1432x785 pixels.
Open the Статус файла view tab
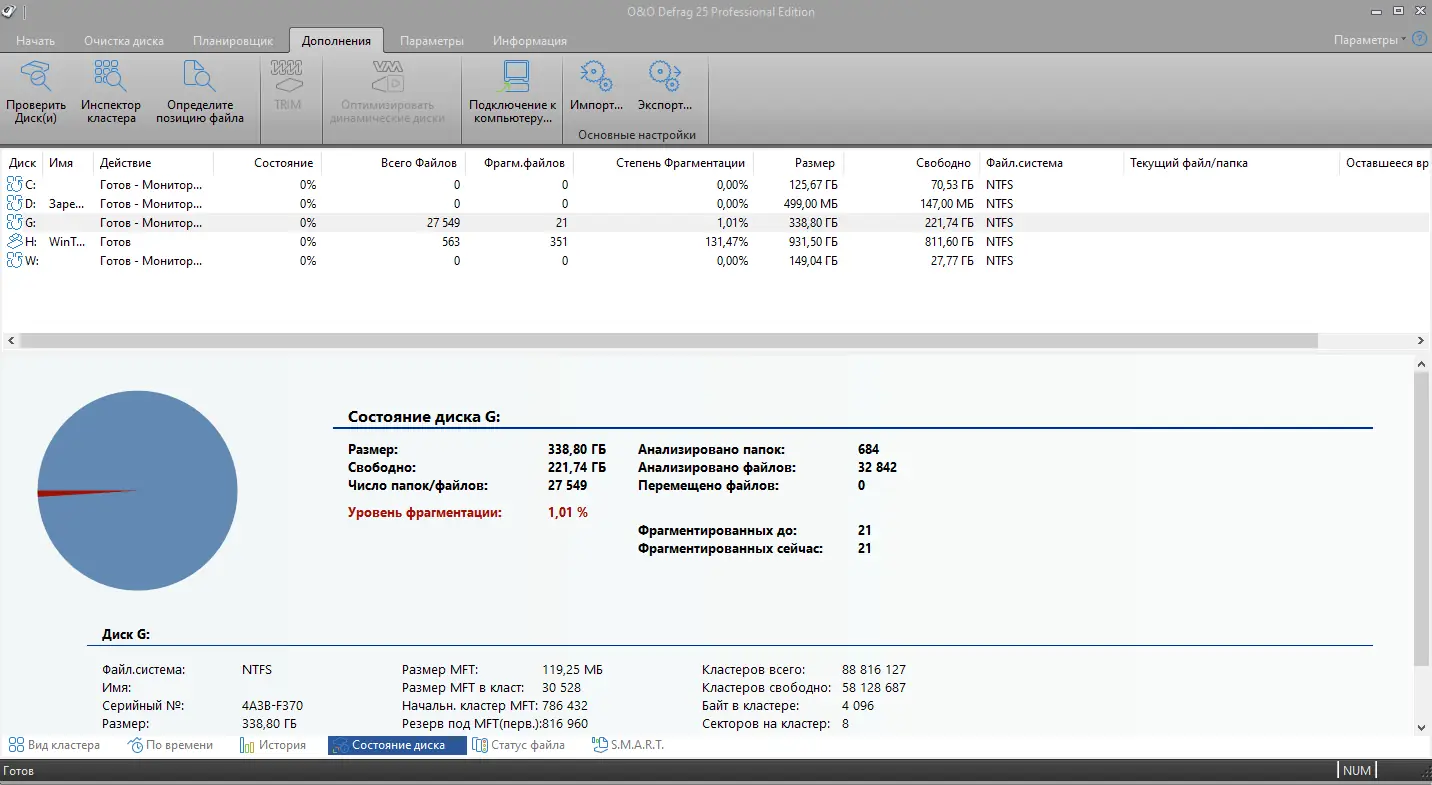click(x=519, y=745)
